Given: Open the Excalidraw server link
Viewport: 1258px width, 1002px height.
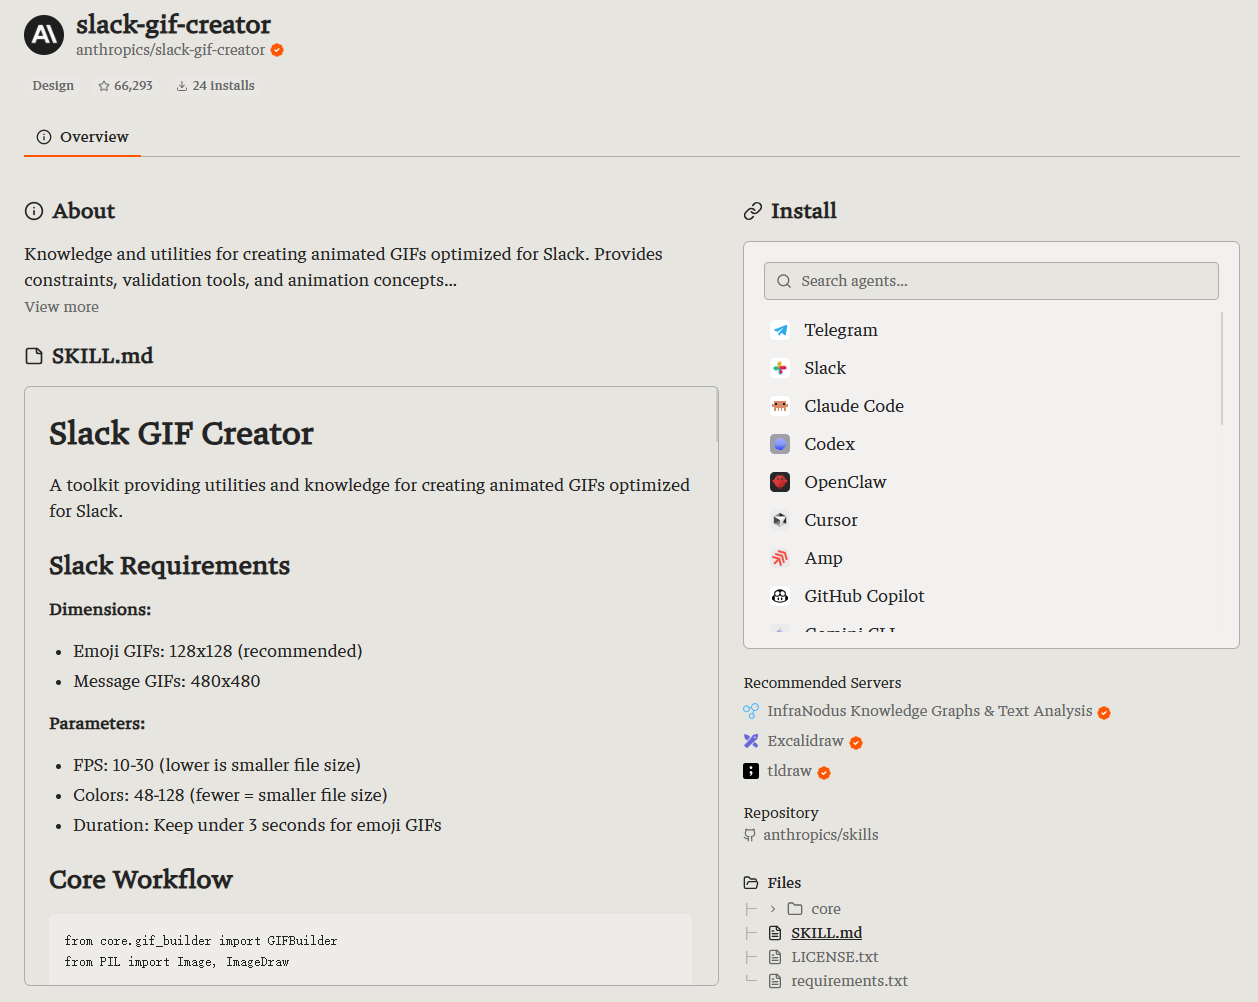Looking at the screenshot, I should (806, 741).
